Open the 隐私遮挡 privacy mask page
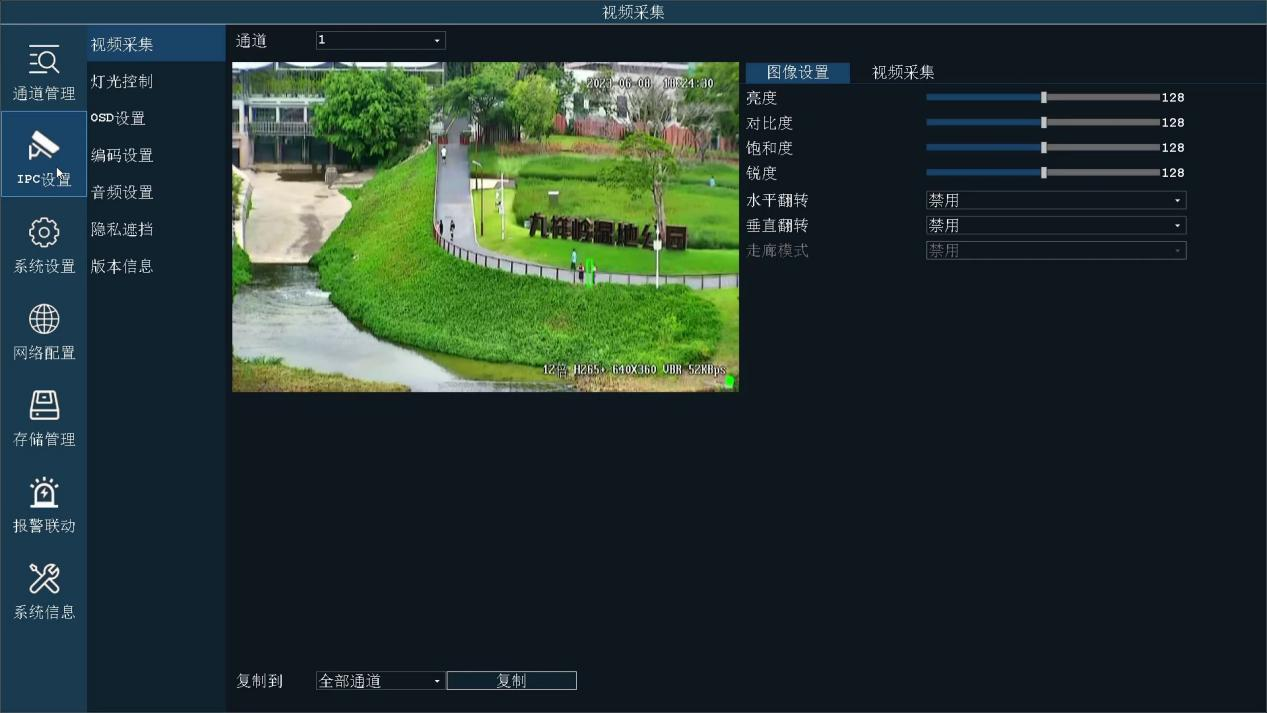 121,229
